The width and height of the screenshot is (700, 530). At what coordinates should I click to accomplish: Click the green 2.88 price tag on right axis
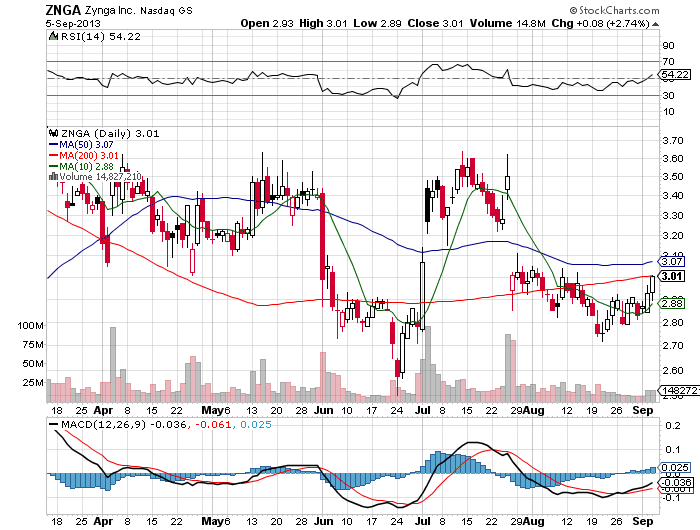tap(671, 304)
